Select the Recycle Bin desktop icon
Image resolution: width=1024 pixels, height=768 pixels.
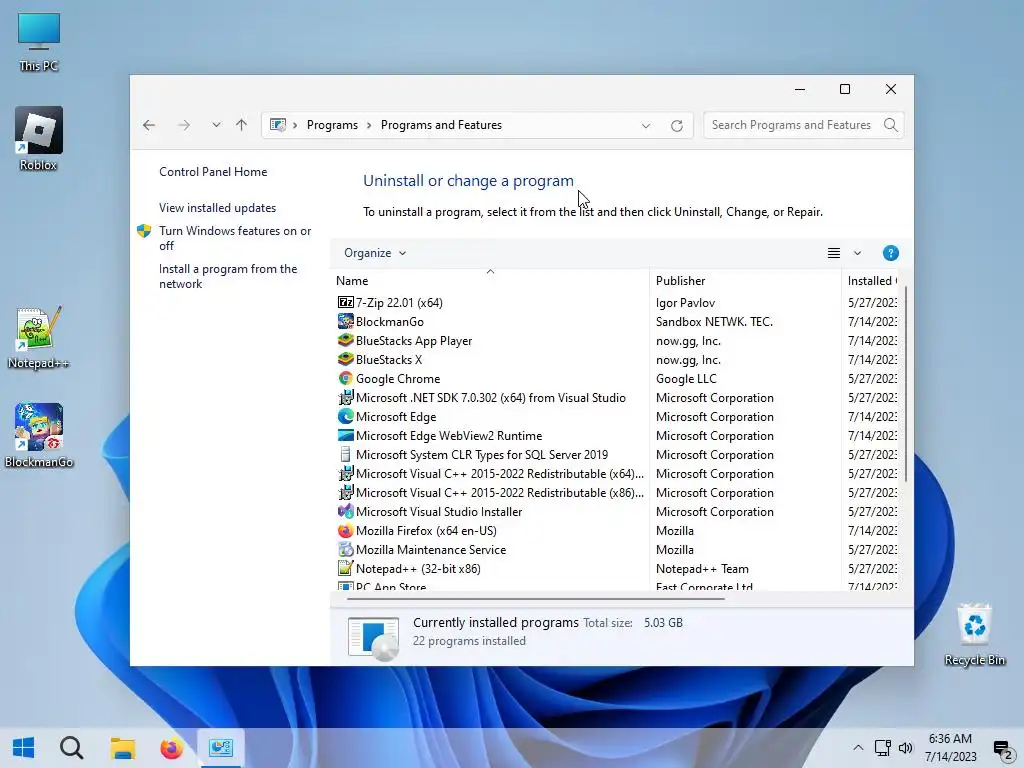coord(974,634)
